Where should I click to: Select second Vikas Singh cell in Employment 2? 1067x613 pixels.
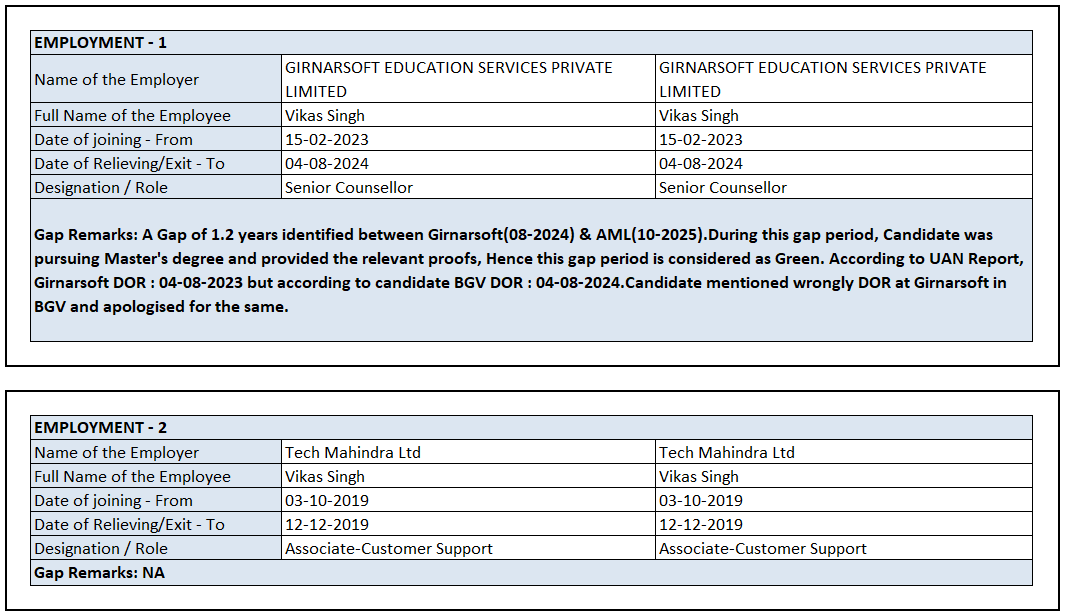(844, 476)
